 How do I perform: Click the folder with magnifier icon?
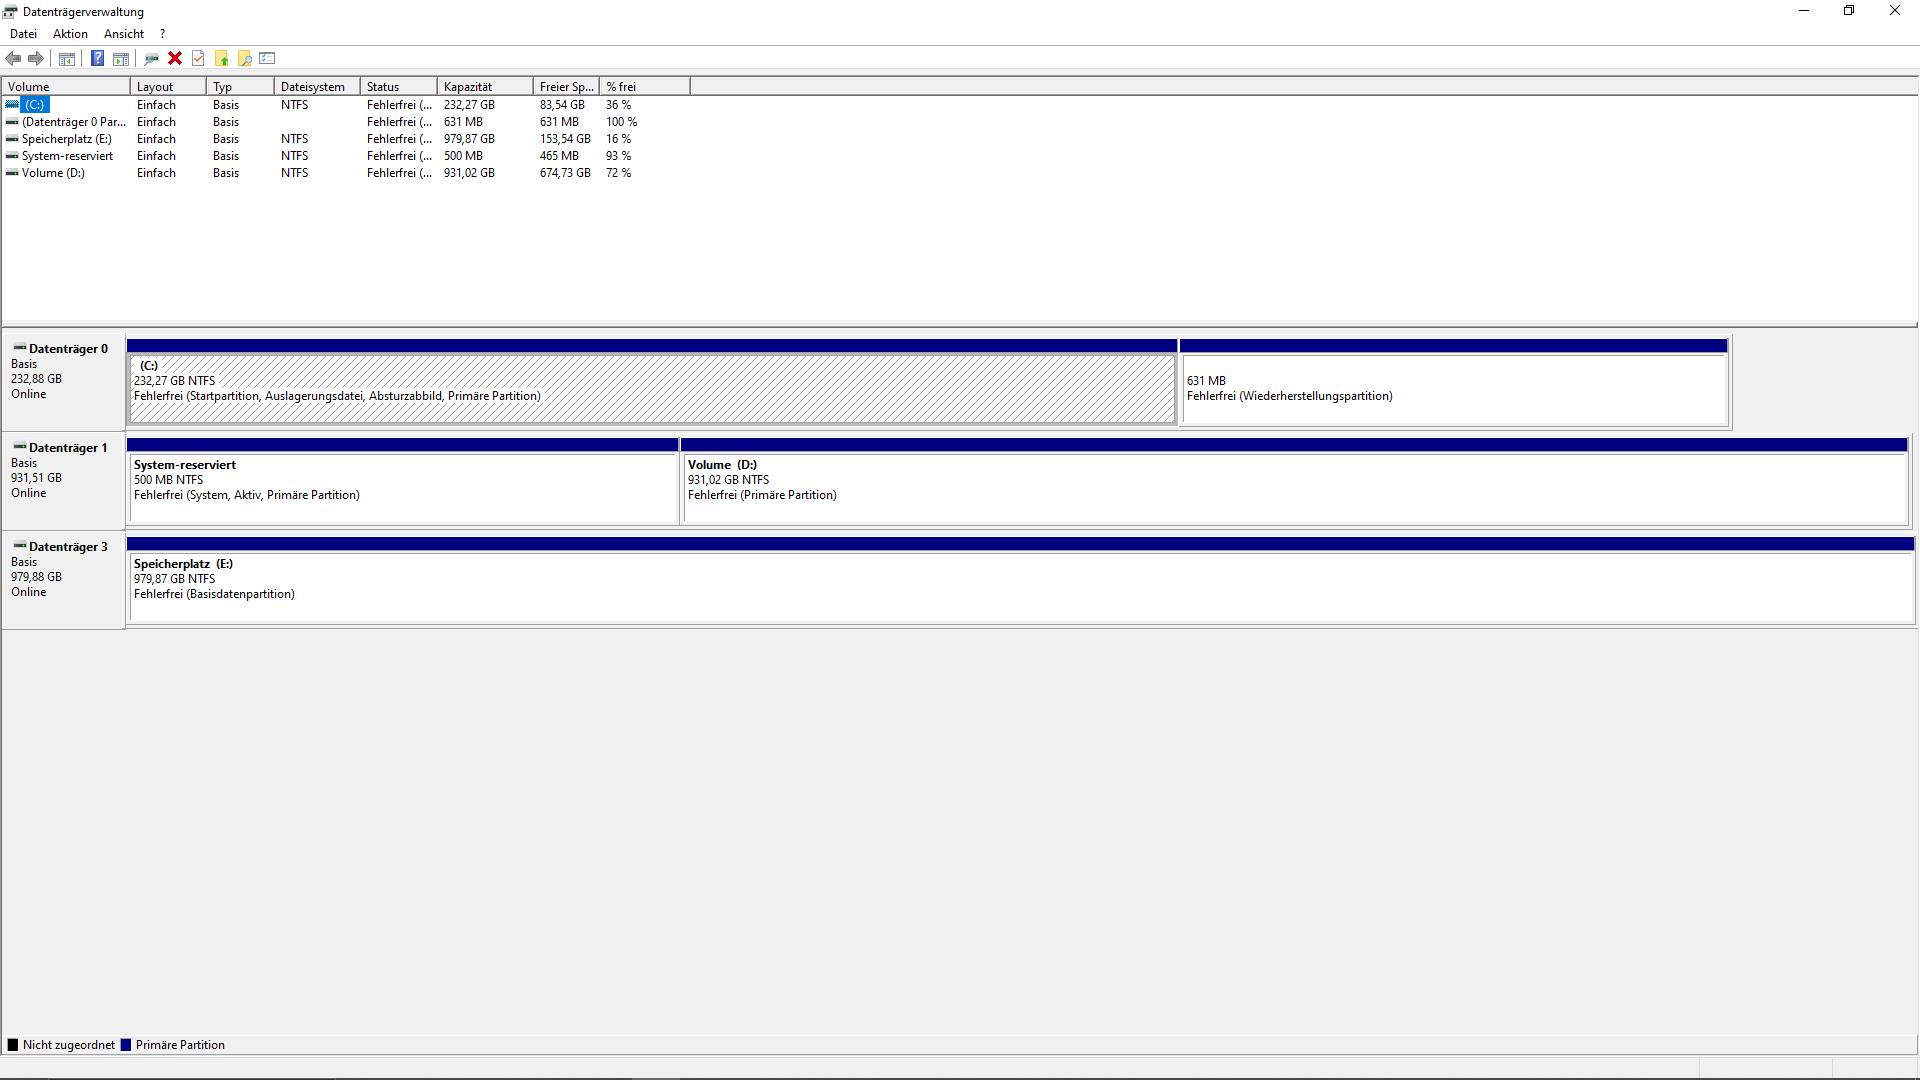(x=245, y=58)
